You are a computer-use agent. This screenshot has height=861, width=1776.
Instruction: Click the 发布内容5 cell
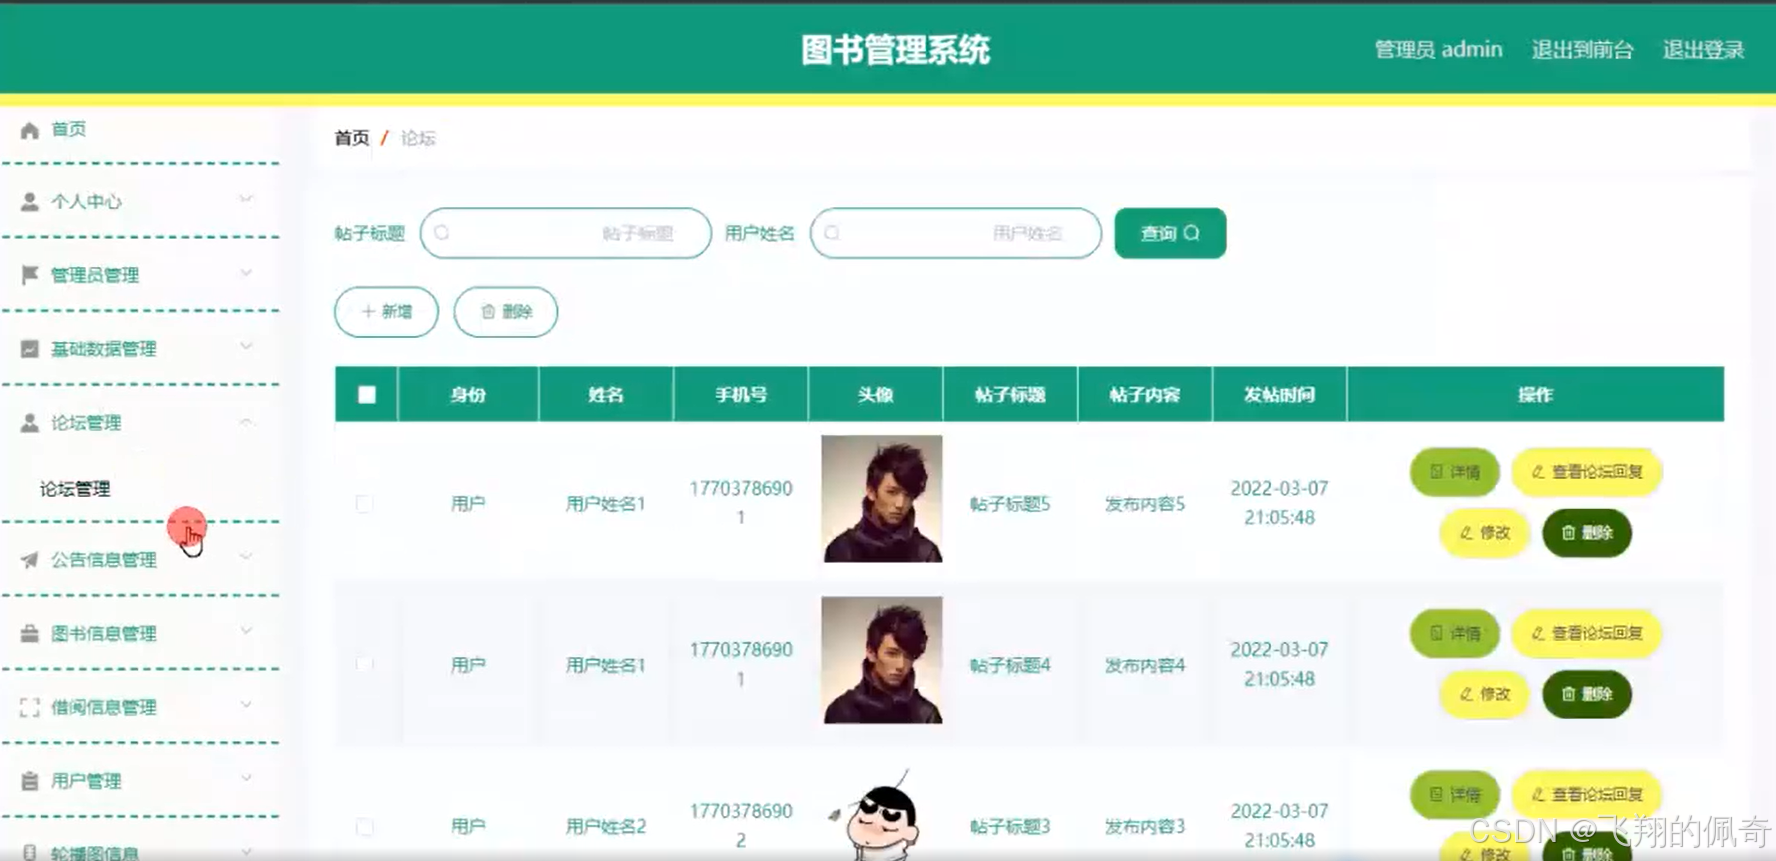pyautogui.click(x=1145, y=504)
